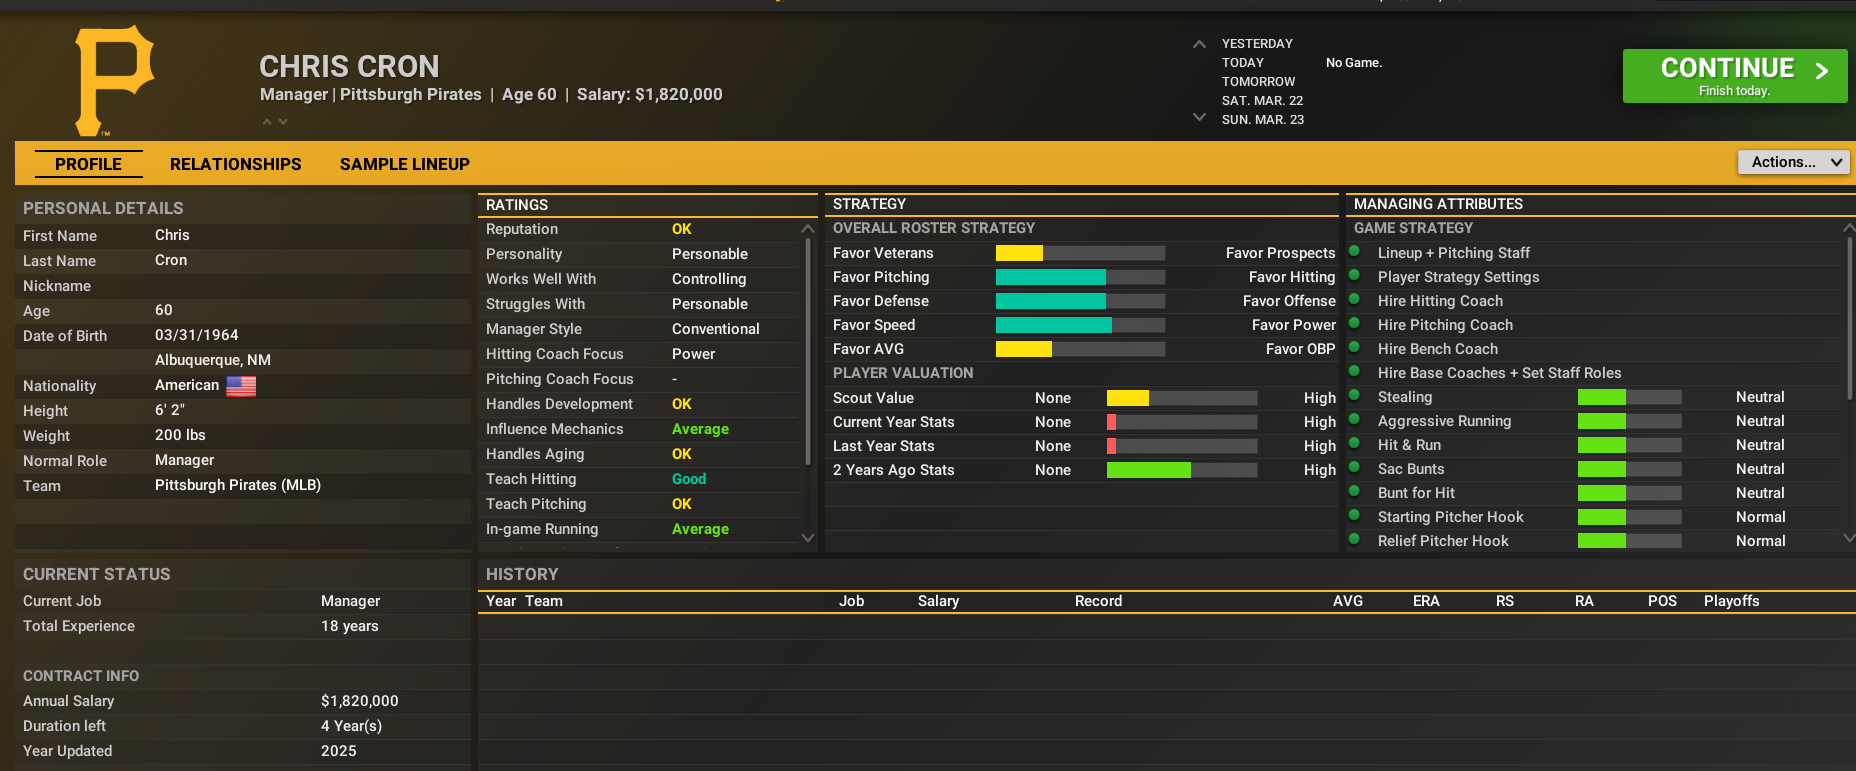Click the green dot beside Hire Bench Coach

[x=1355, y=348]
